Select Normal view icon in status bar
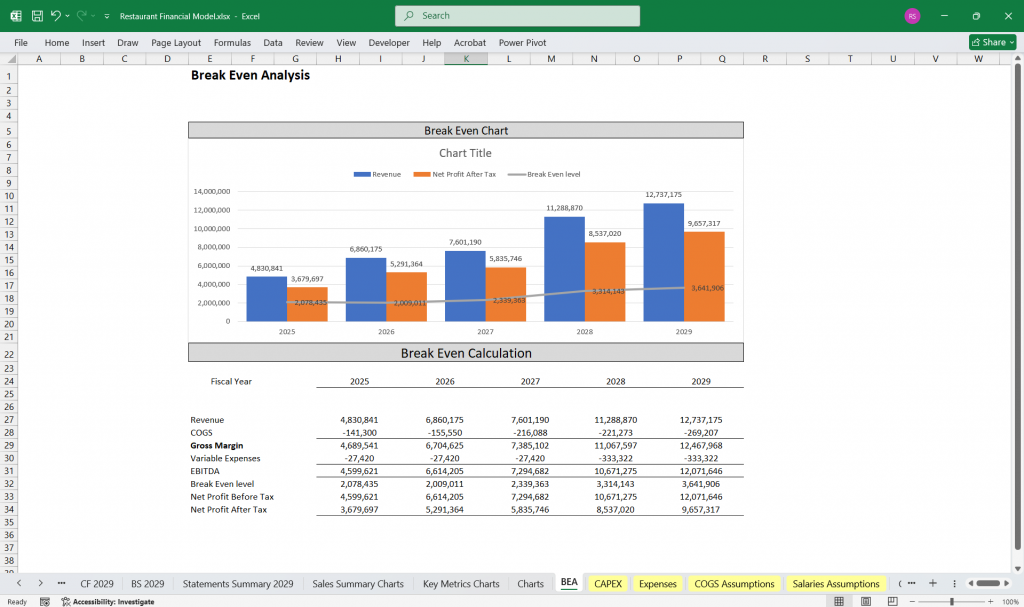 click(839, 600)
